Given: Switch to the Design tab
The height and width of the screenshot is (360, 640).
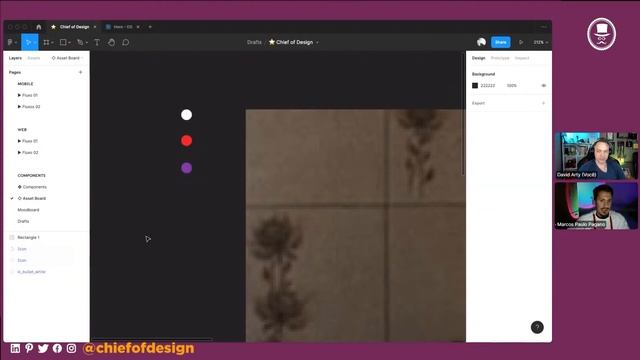Looking at the screenshot, I should pos(478,58).
